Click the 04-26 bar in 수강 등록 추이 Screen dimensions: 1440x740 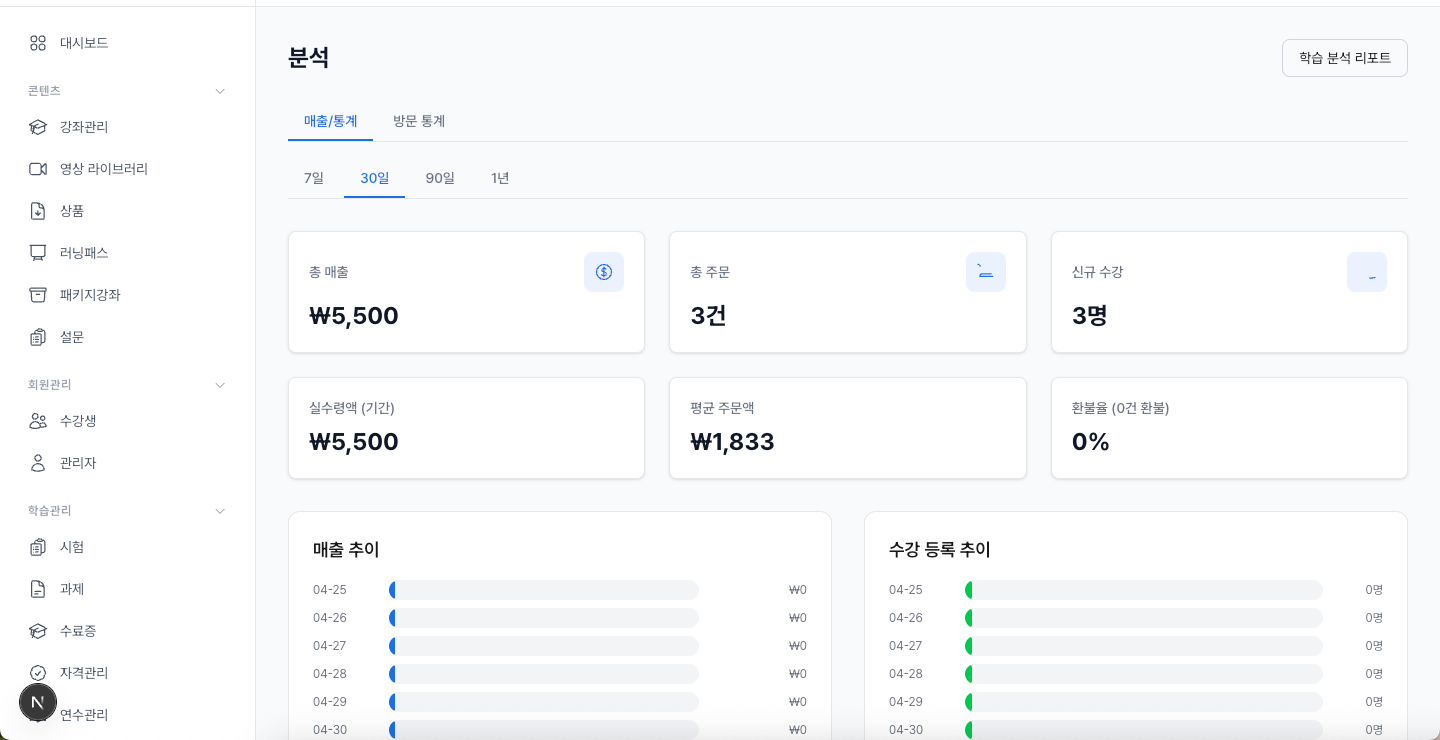point(1144,618)
